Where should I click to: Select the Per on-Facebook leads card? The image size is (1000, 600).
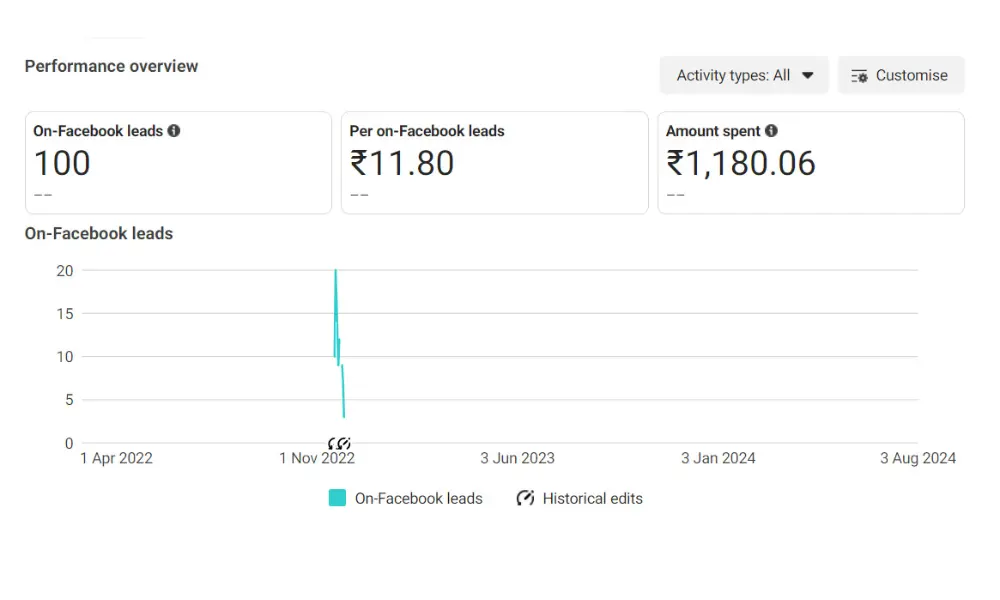coord(495,163)
